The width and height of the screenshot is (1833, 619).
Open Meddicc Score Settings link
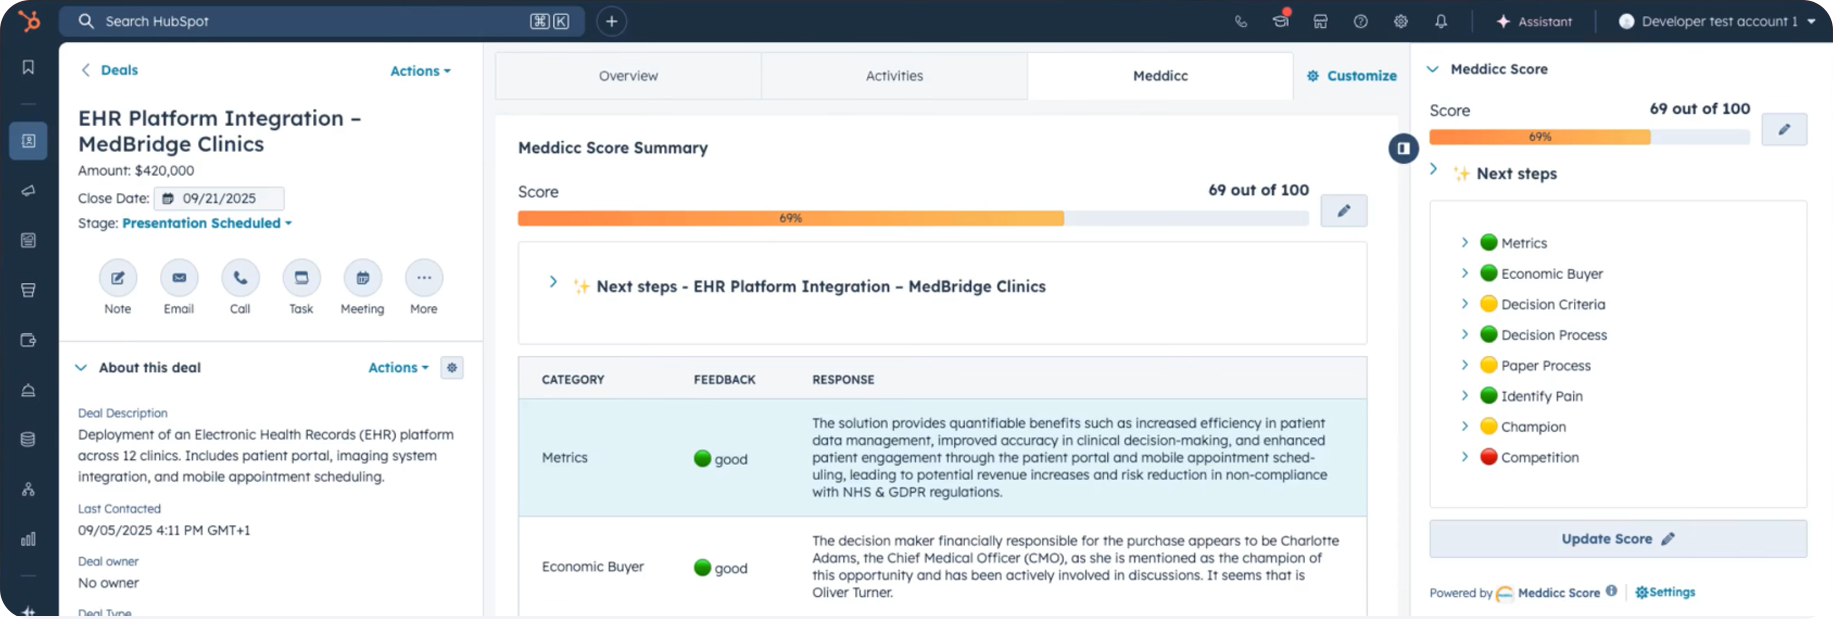1665,592
